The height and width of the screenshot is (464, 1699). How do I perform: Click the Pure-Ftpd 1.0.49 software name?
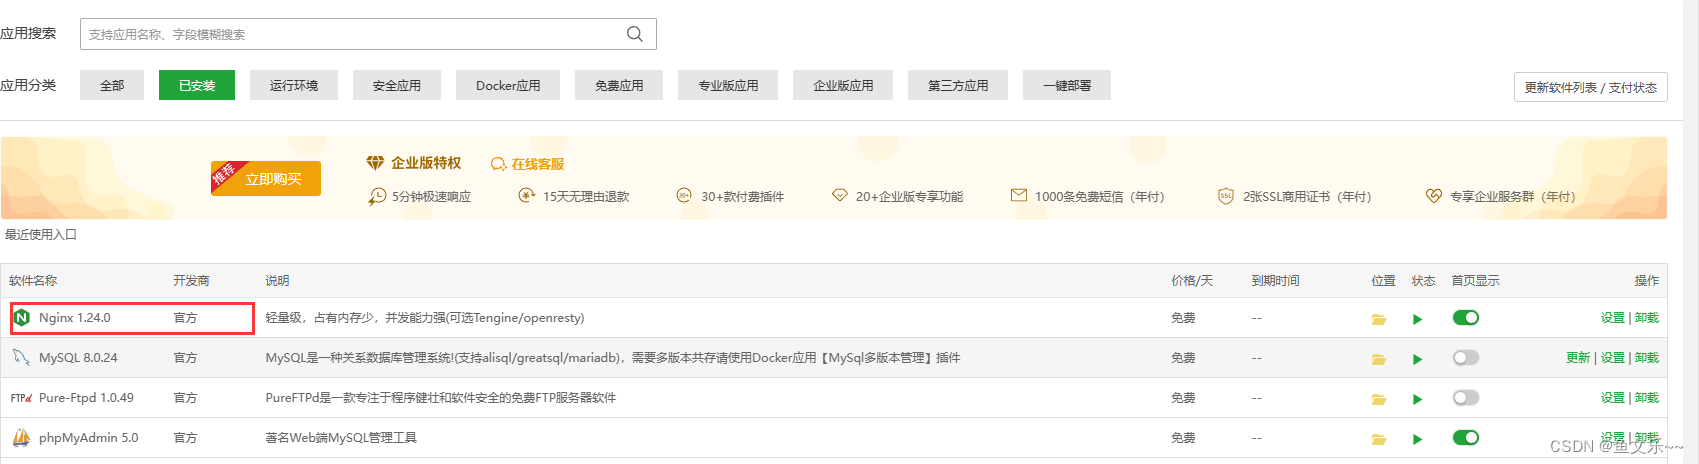click(x=86, y=398)
